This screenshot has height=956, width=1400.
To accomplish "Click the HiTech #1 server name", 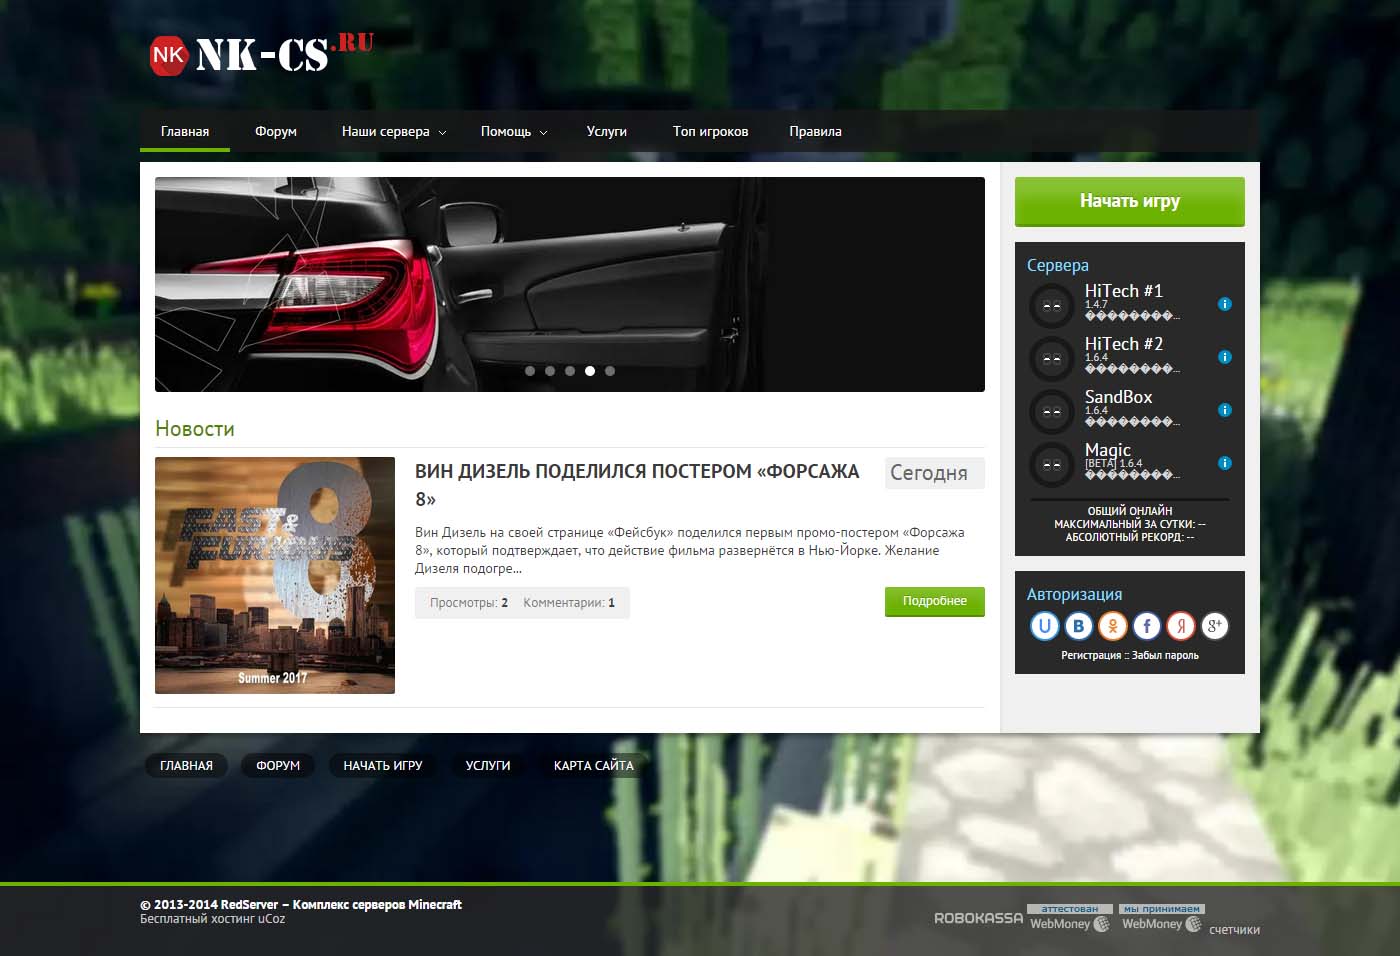I will (x=1124, y=291).
